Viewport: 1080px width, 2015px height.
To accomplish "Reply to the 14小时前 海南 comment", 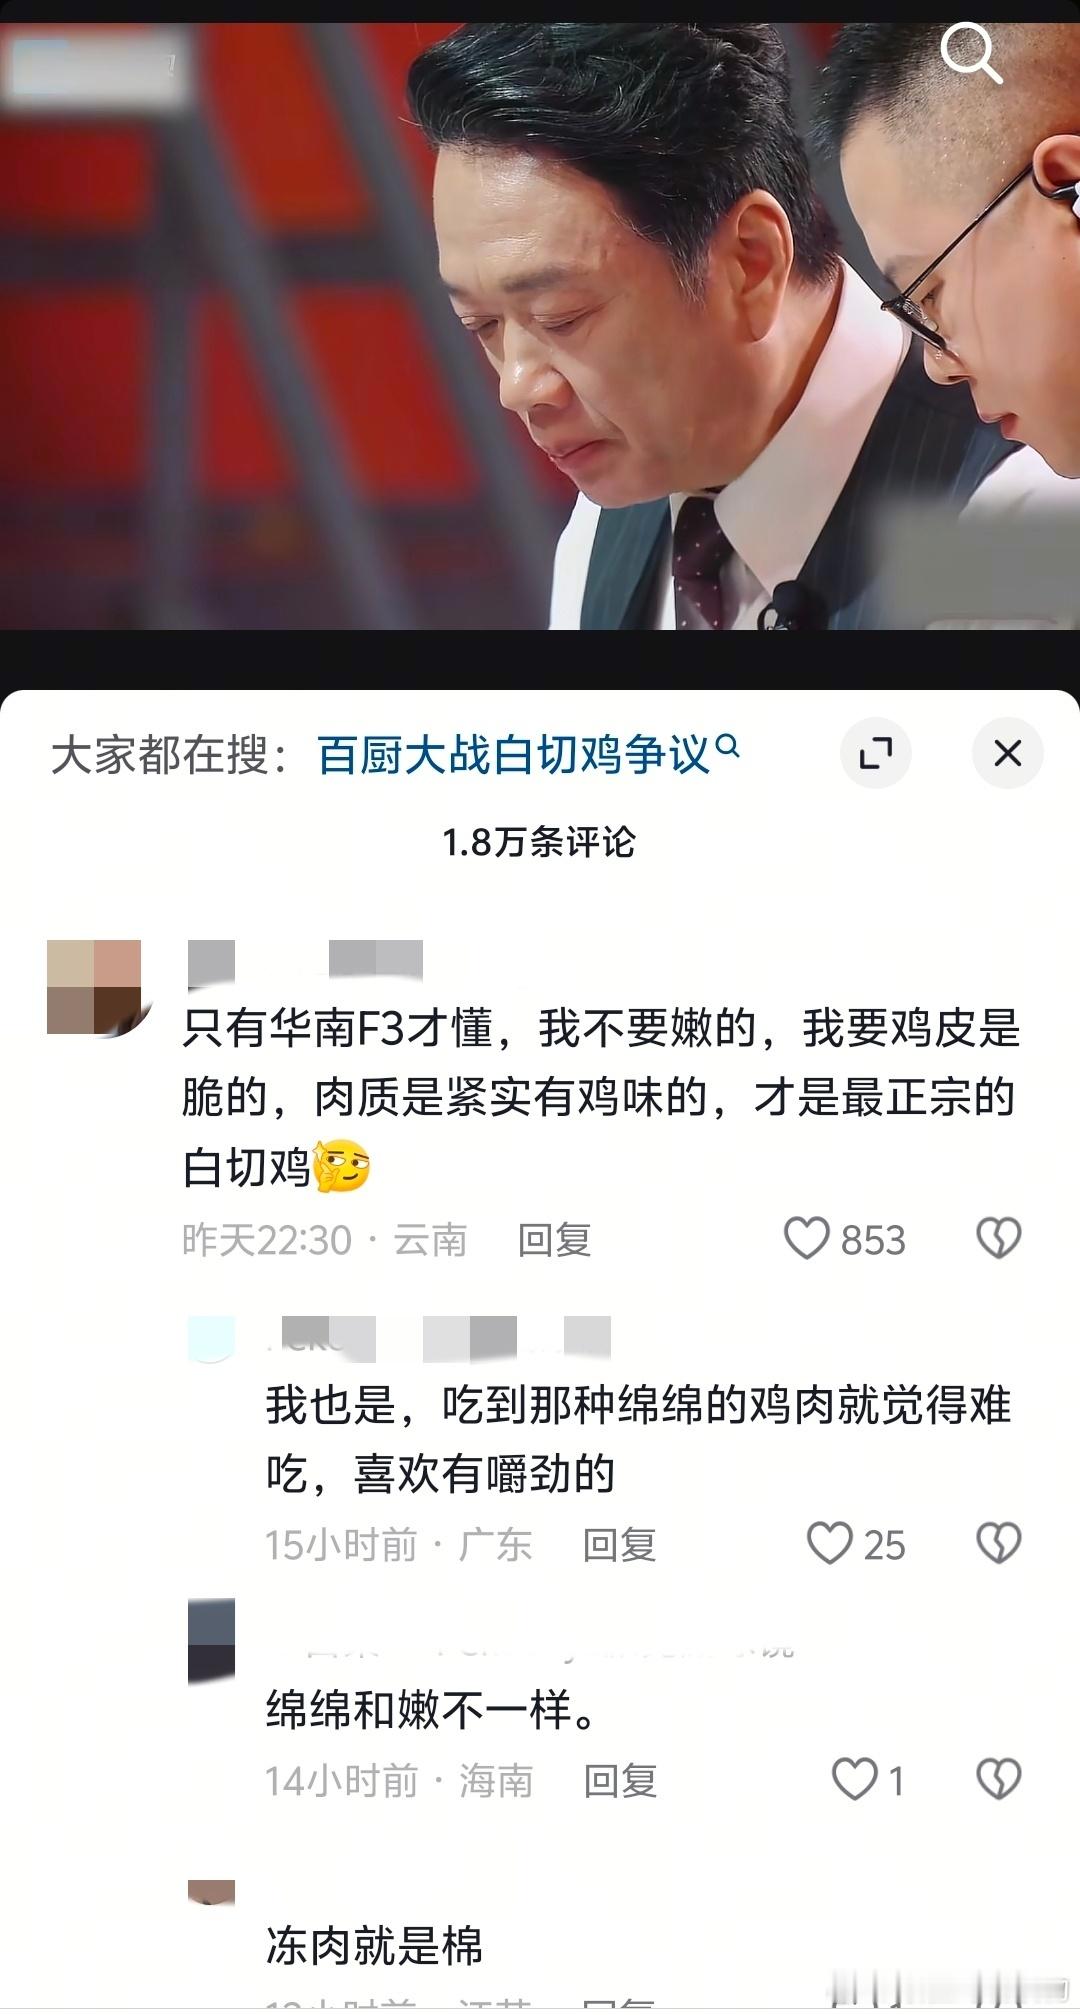I will pos(620,1781).
